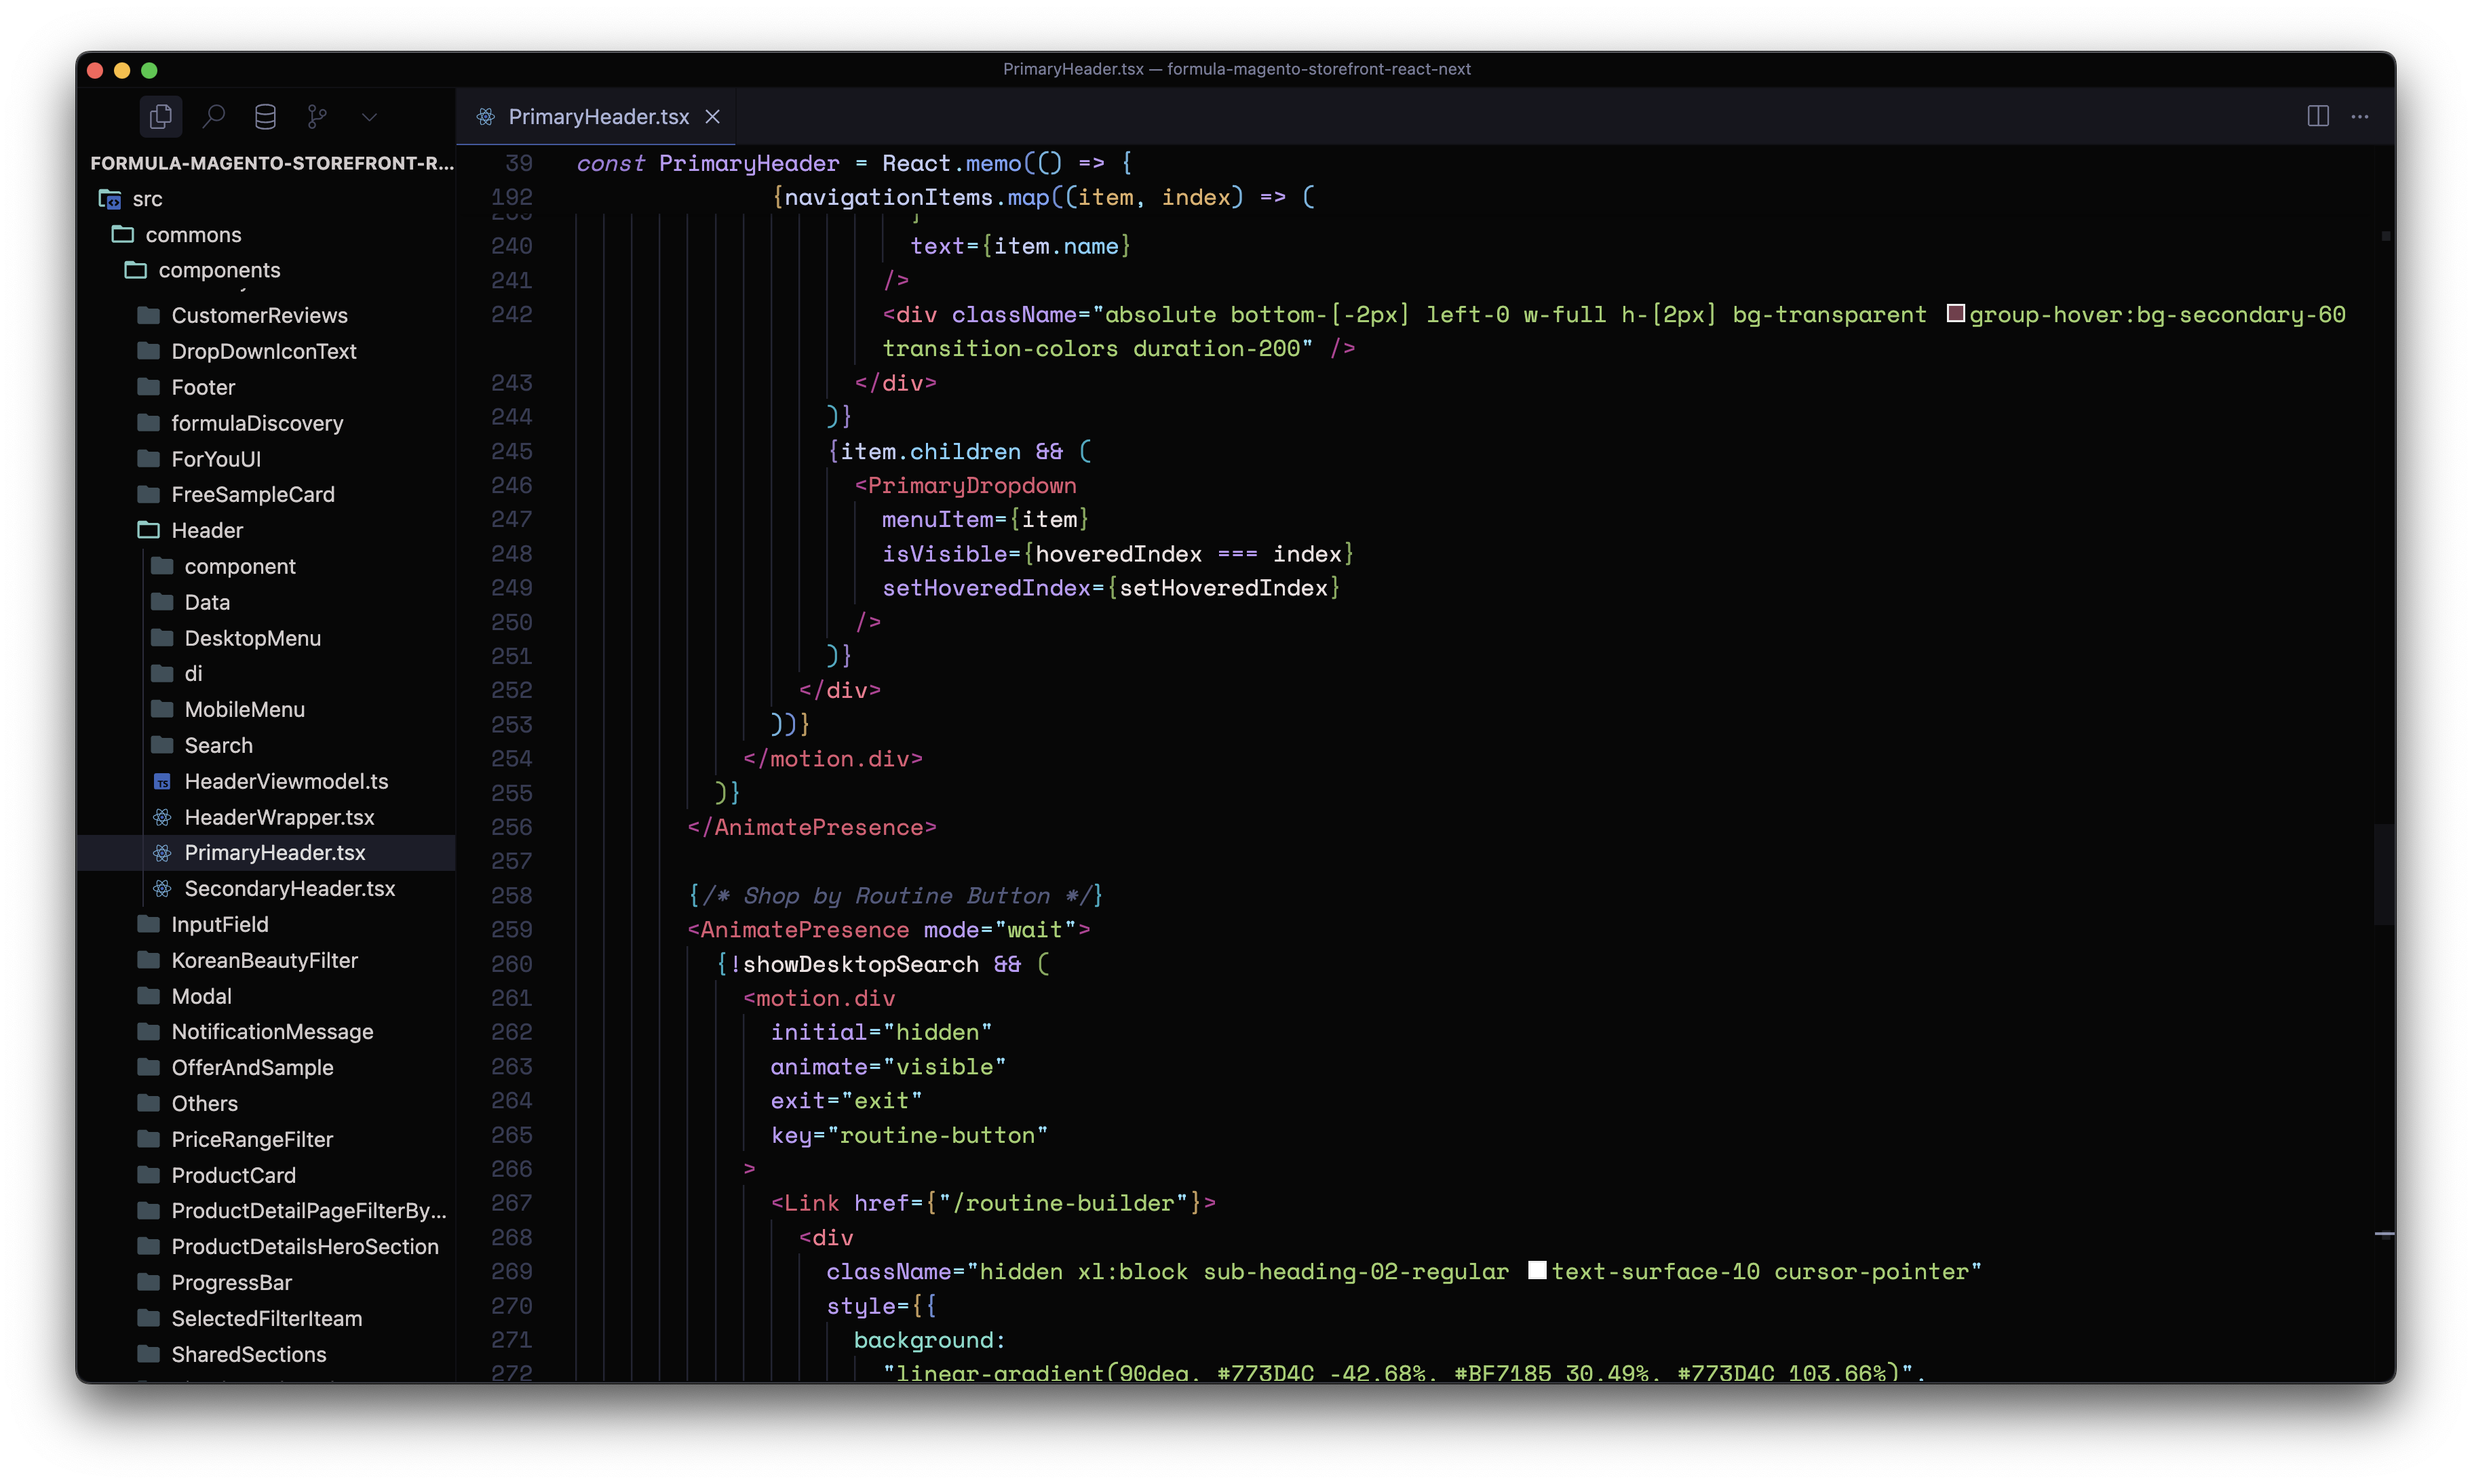The width and height of the screenshot is (2472, 1484).
Task: Open HeaderWrapper.tsx from the sidebar
Action: point(279,817)
